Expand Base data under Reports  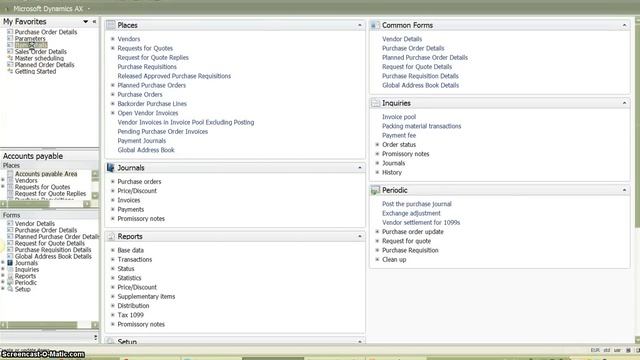[x=113, y=250]
